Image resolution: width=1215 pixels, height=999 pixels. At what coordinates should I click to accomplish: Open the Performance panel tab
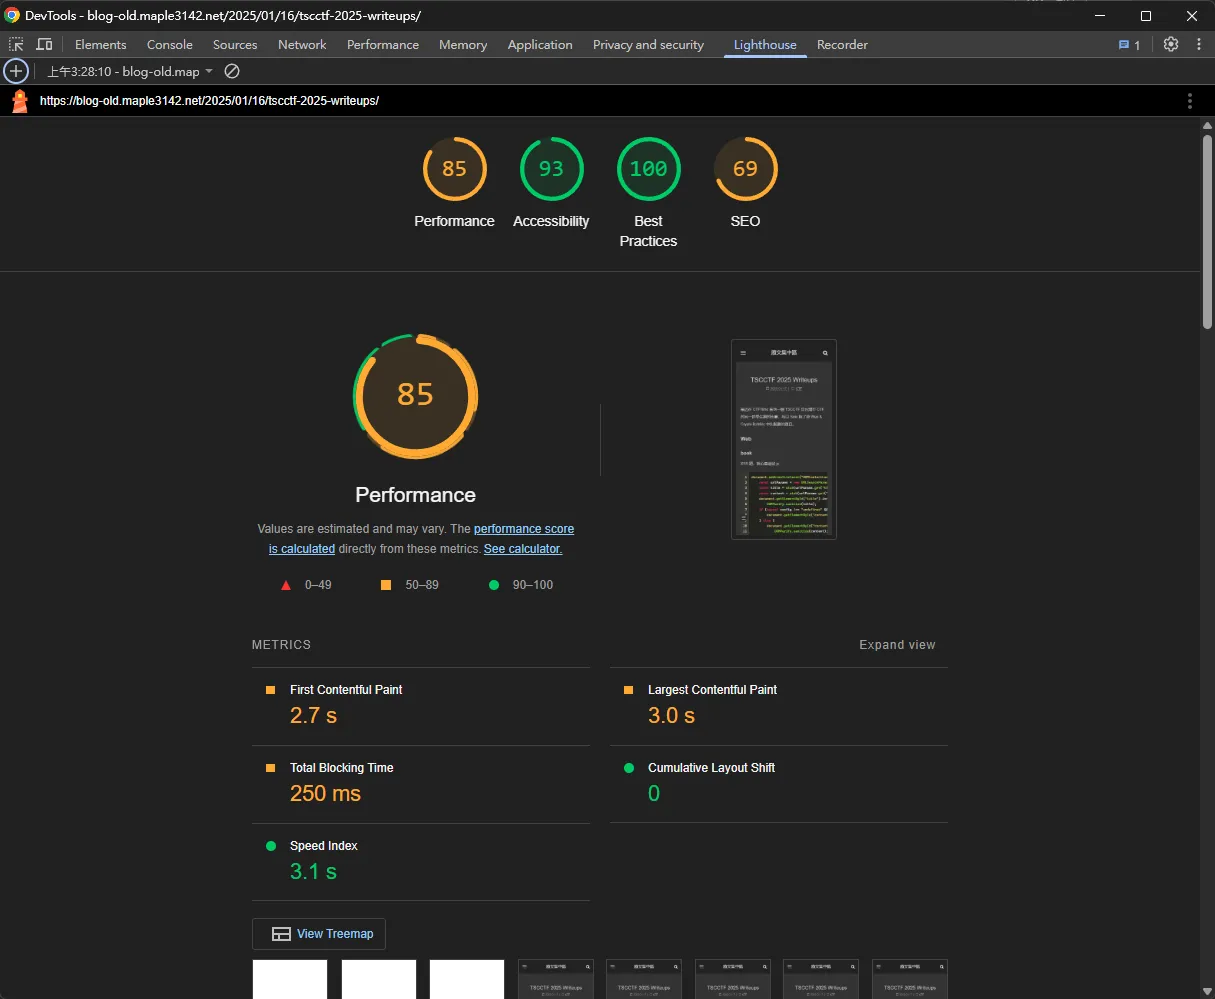pos(382,45)
